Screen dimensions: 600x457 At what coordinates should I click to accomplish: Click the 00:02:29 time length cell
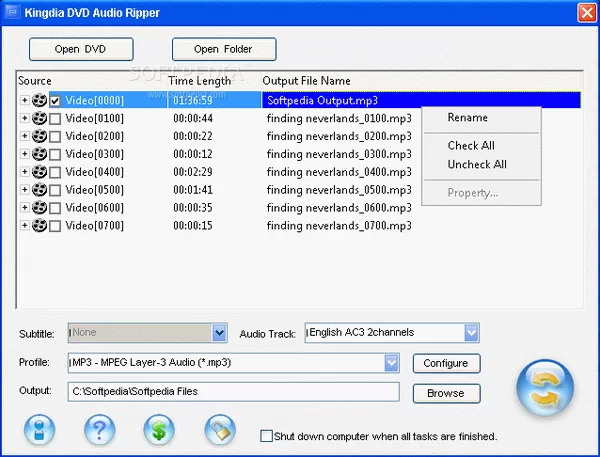point(192,172)
